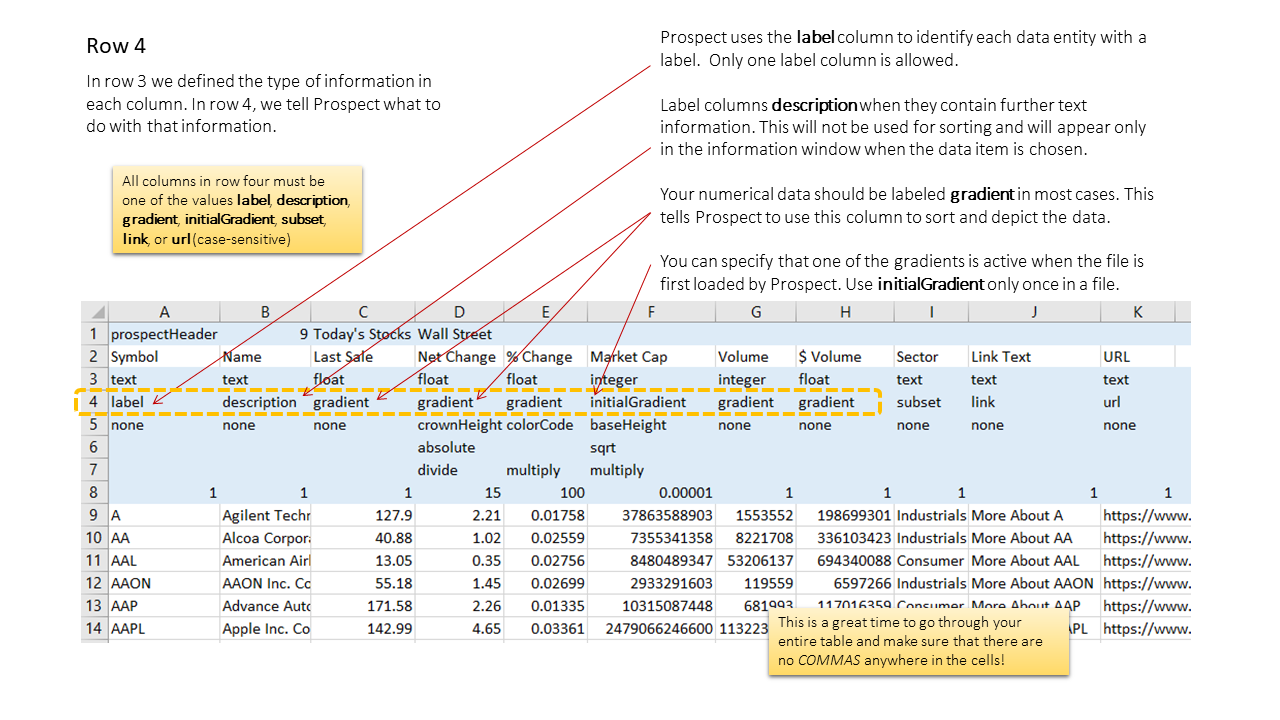
Task: Select the 'Market Cap' header cell
Action: pyautogui.click(x=651, y=357)
